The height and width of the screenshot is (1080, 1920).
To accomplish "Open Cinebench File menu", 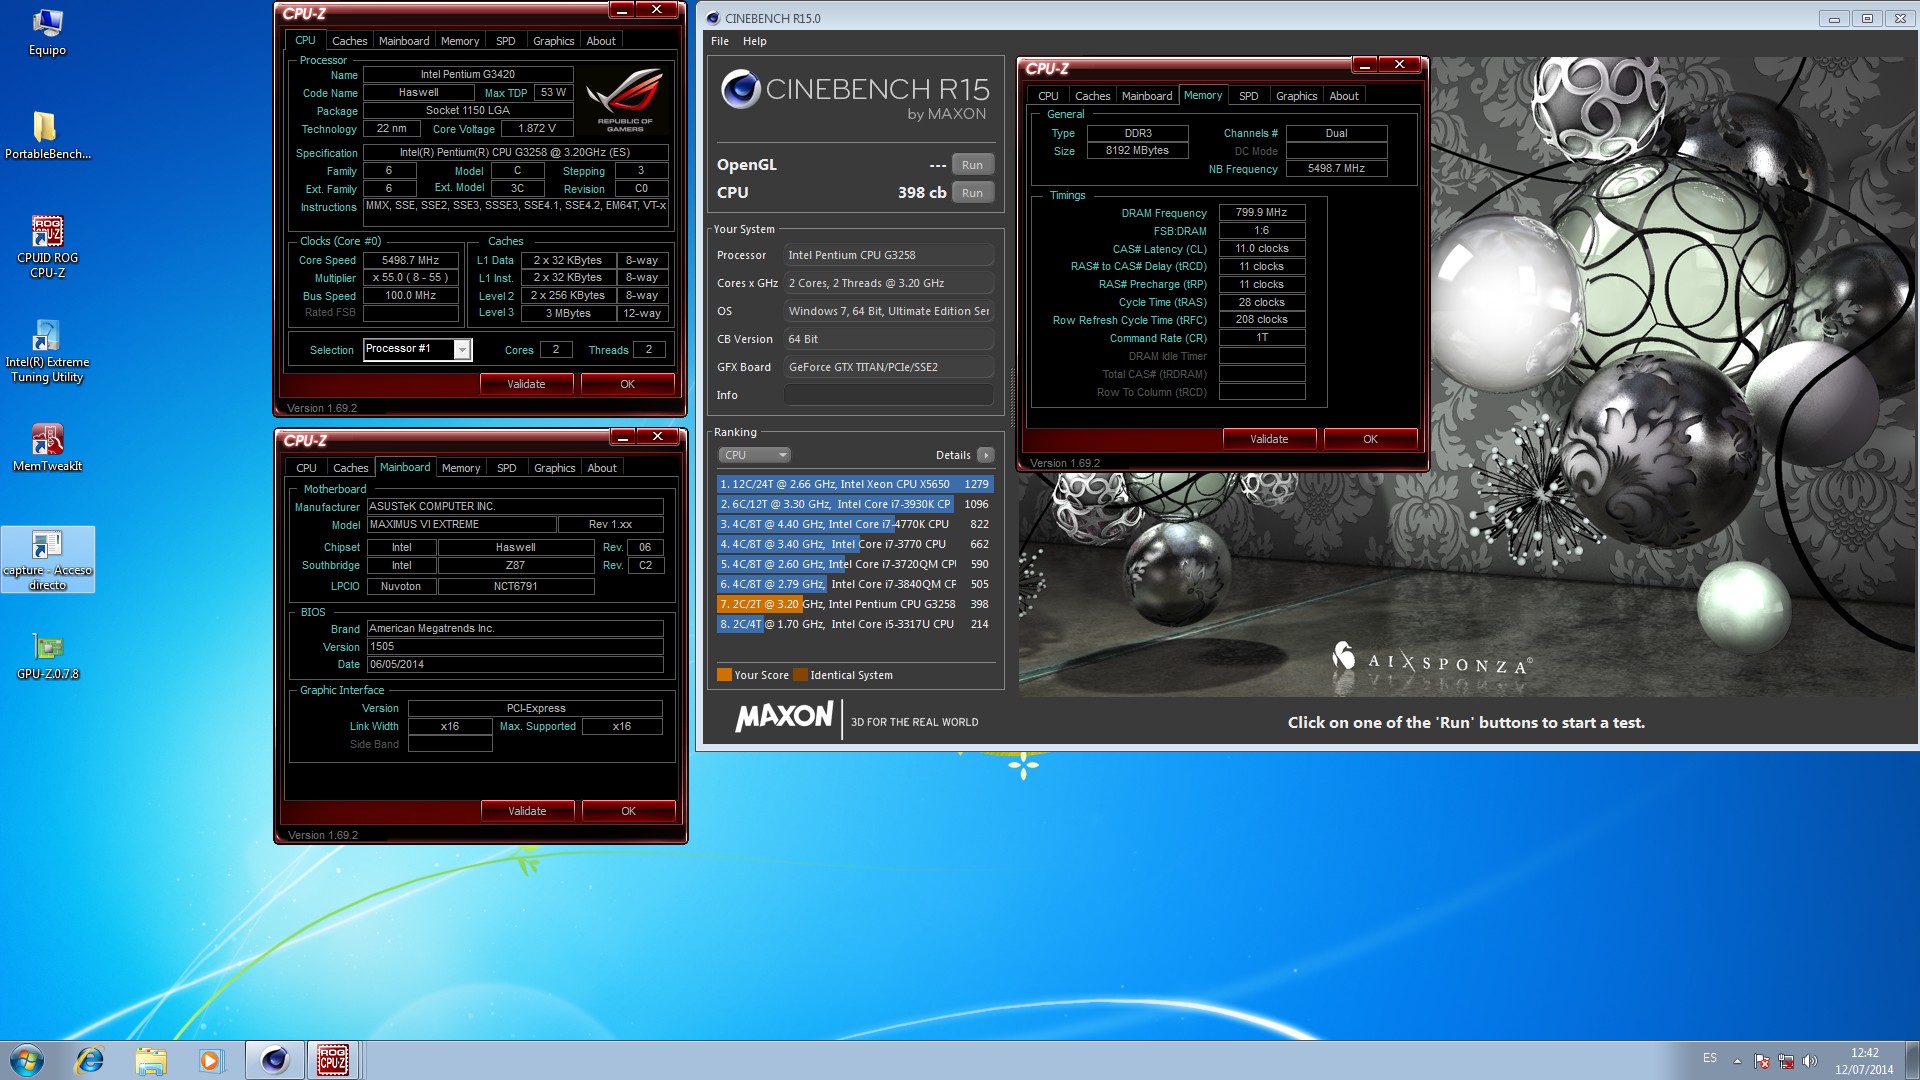I will tap(720, 41).
